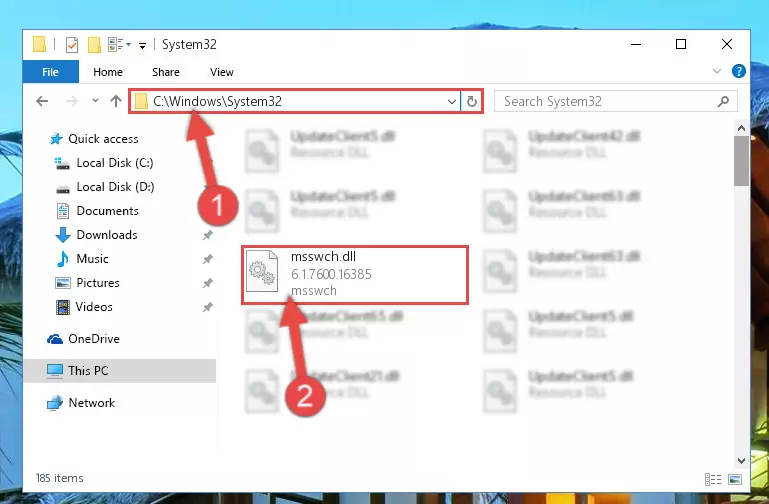Viewport: 769px width, 504px height.
Task: Switch to the Share ribbon tab
Action: click(166, 72)
